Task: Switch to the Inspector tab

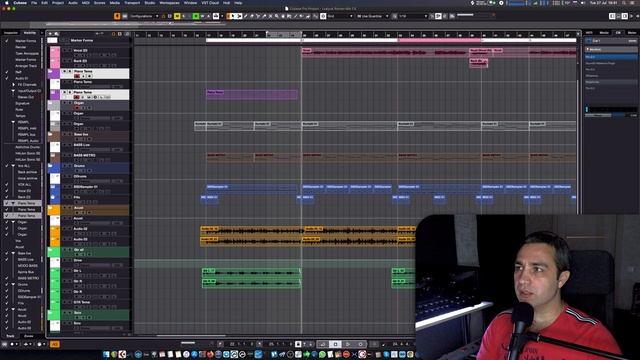Action: click(11, 33)
